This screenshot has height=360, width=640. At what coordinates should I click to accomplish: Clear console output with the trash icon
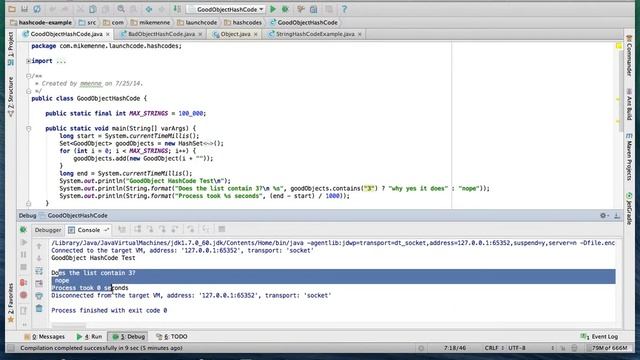tap(39, 308)
